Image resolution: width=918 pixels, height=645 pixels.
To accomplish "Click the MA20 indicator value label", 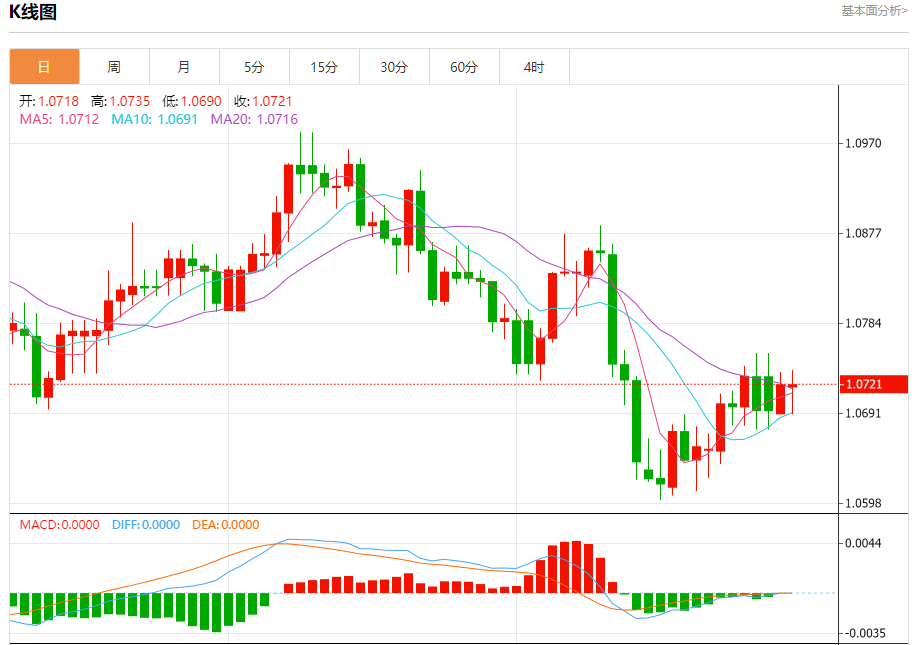I will [x=254, y=119].
